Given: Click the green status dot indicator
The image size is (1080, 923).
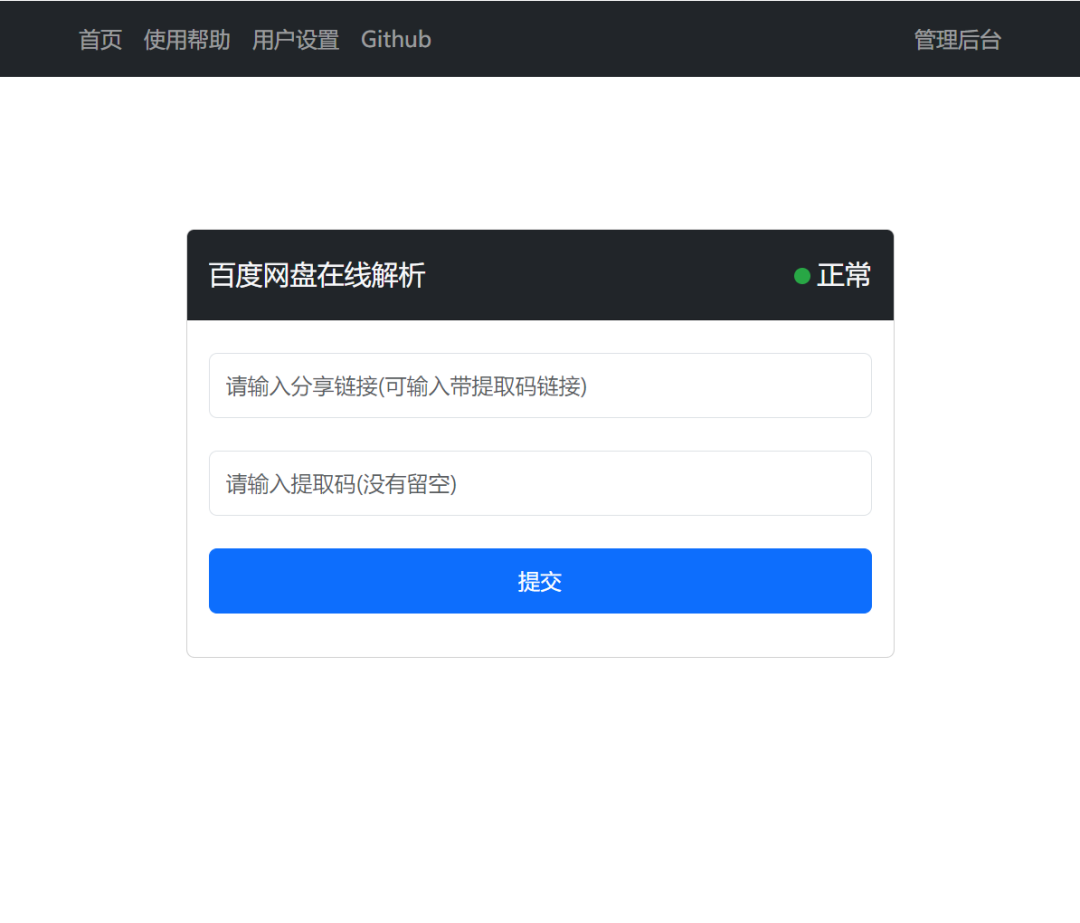Looking at the screenshot, I should (x=802, y=276).
